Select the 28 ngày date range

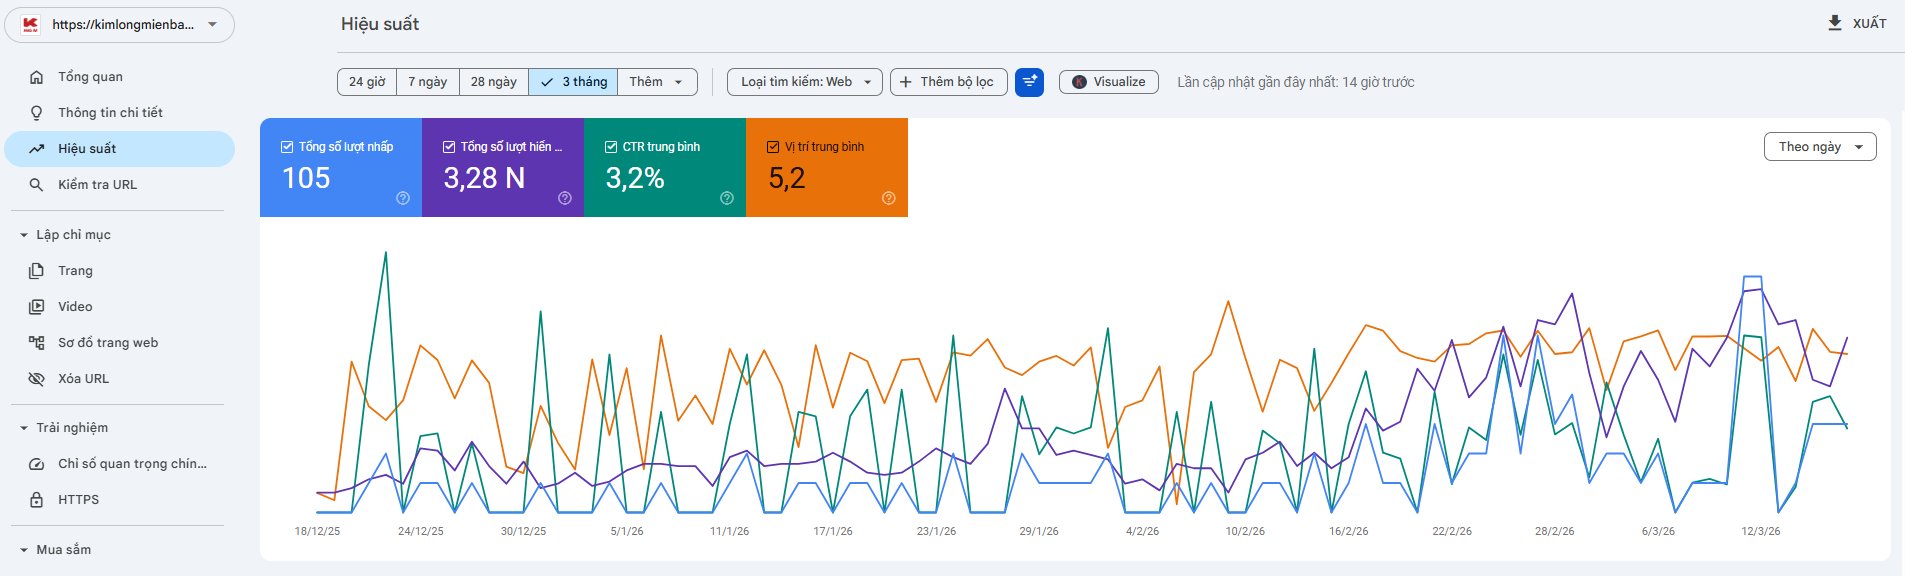pyautogui.click(x=494, y=82)
